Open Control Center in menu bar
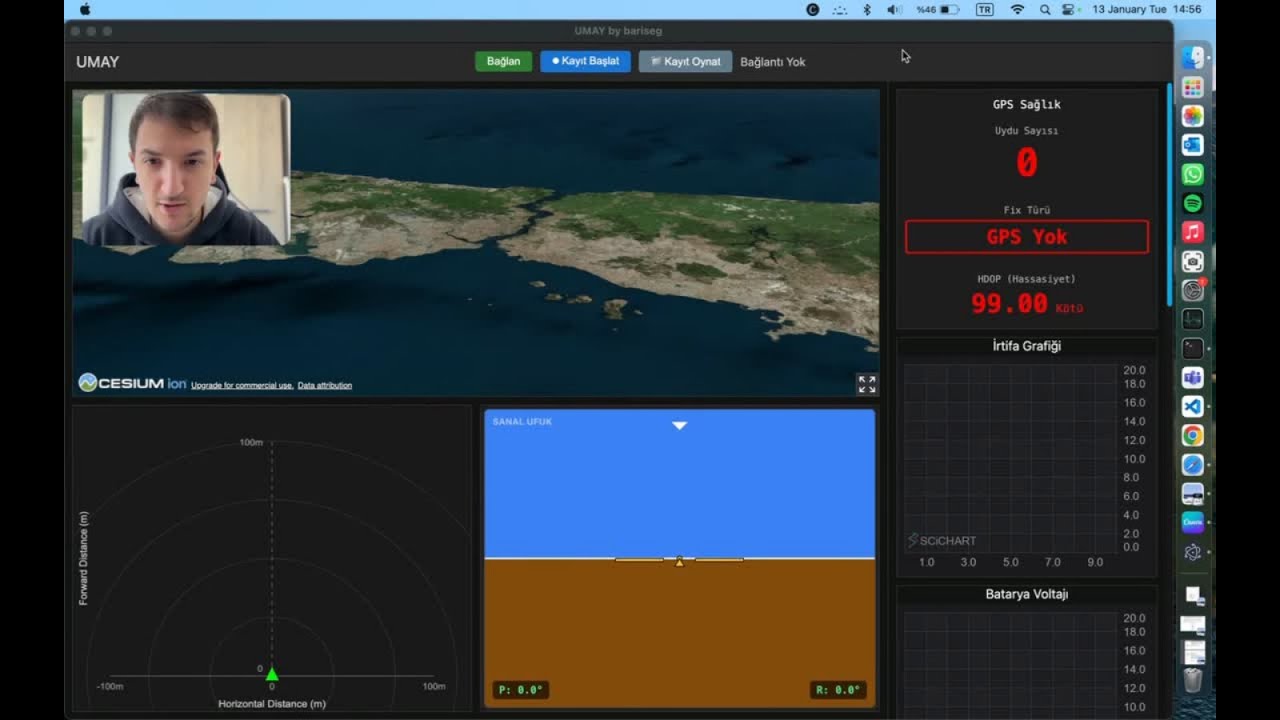 coord(1069,9)
